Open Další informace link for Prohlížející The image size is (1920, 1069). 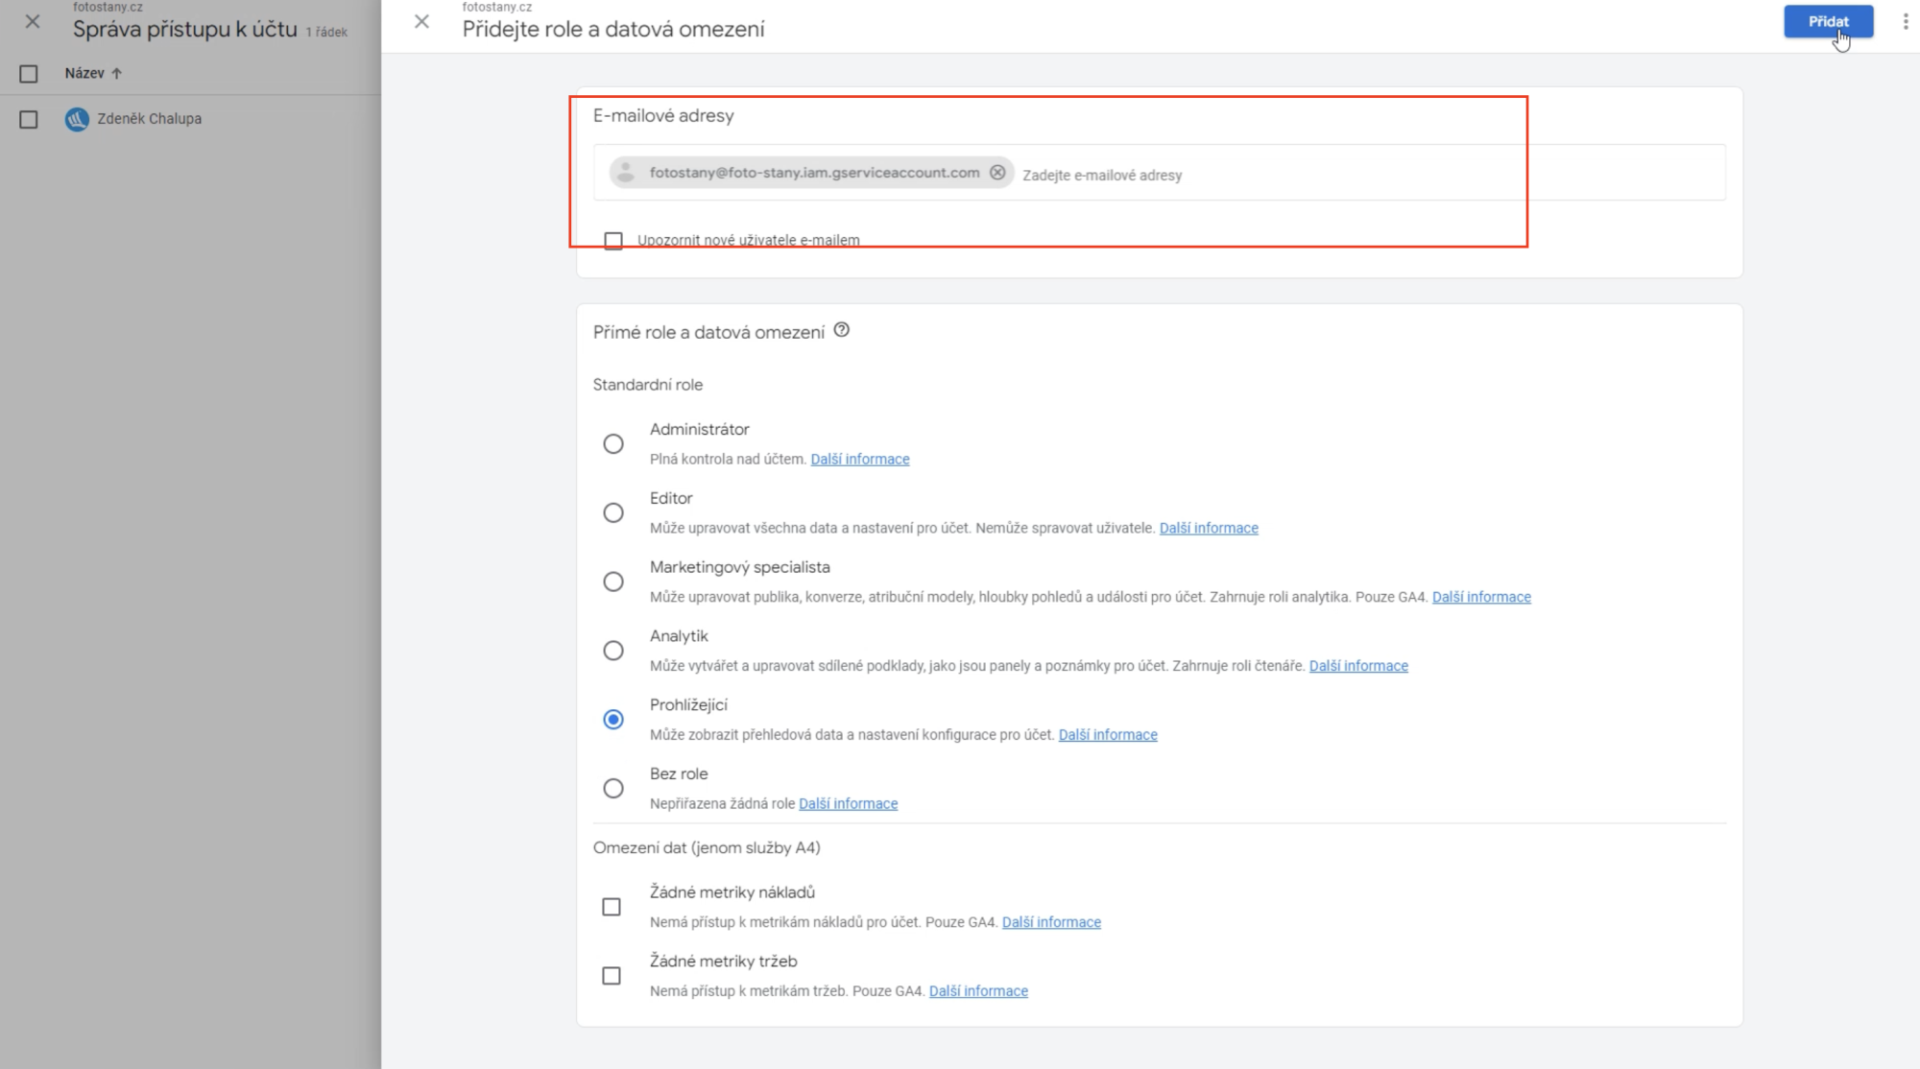tap(1108, 735)
